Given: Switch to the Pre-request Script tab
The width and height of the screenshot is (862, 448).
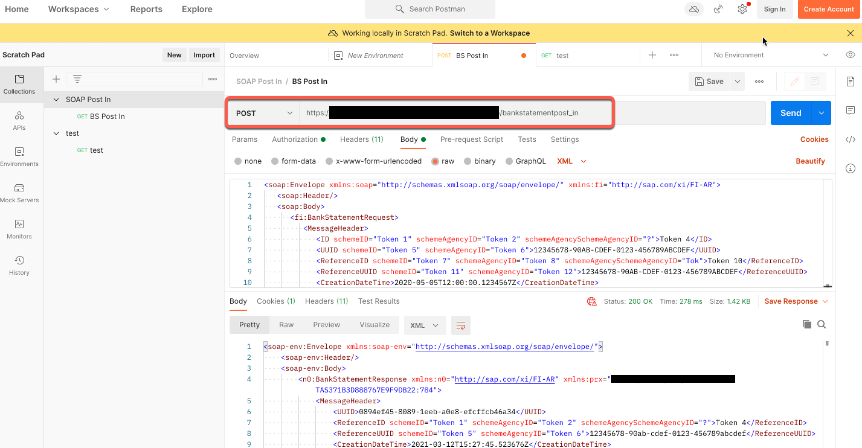Looking at the screenshot, I should tap(471, 139).
